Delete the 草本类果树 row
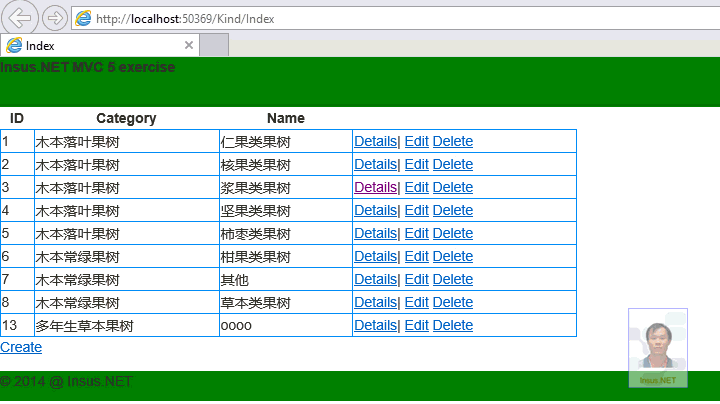The height and width of the screenshot is (404, 720). [453, 302]
